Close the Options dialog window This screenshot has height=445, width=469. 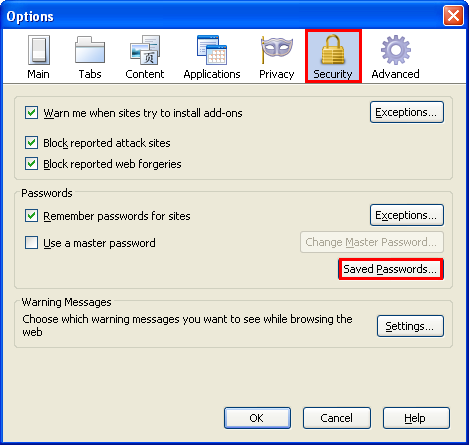coord(453,15)
